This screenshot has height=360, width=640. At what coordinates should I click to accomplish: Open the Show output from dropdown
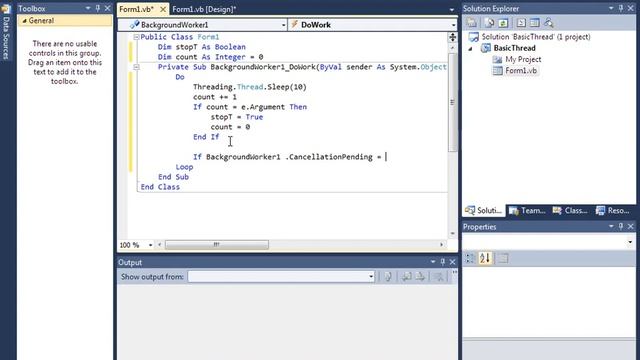(x=371, y=277)
